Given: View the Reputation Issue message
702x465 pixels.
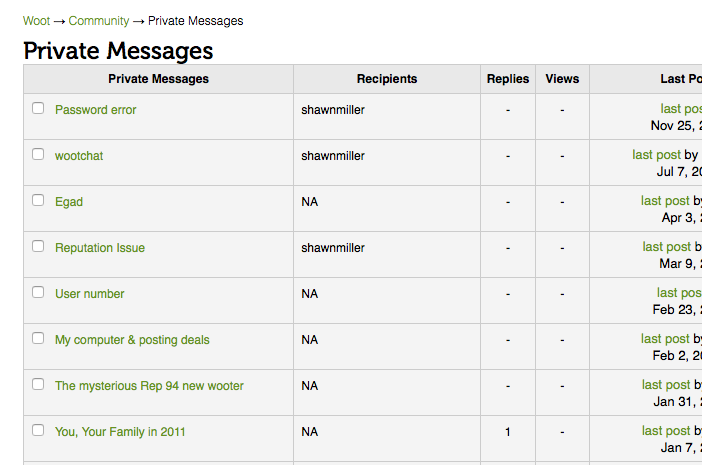Looking at the screenshot, I should pos(100,248).
